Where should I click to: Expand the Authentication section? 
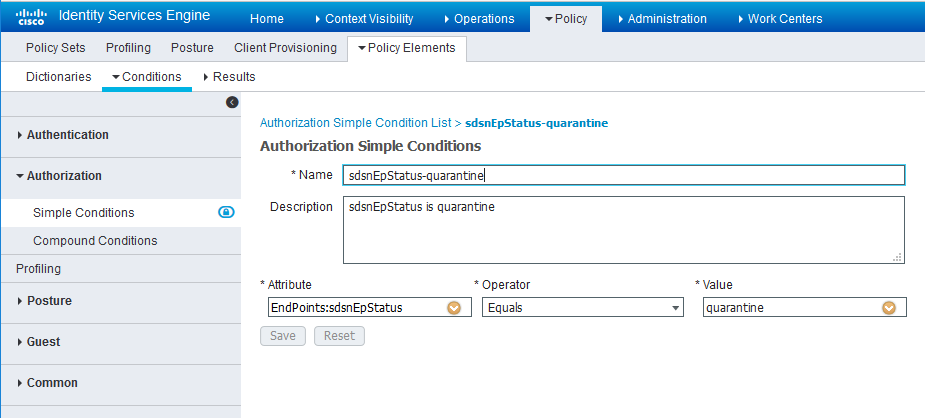click(x=67, y=135)
